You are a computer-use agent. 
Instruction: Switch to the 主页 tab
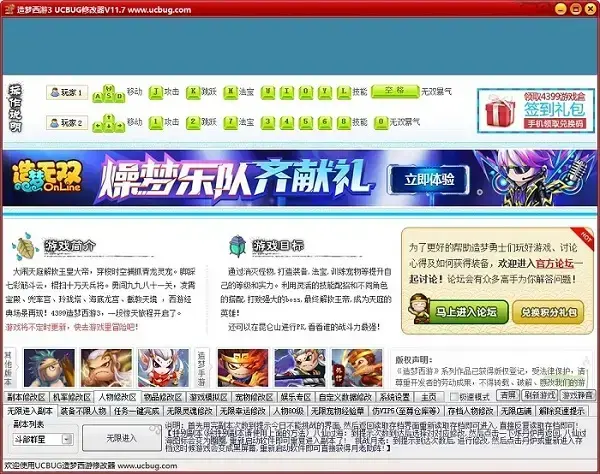coord(429,397)
